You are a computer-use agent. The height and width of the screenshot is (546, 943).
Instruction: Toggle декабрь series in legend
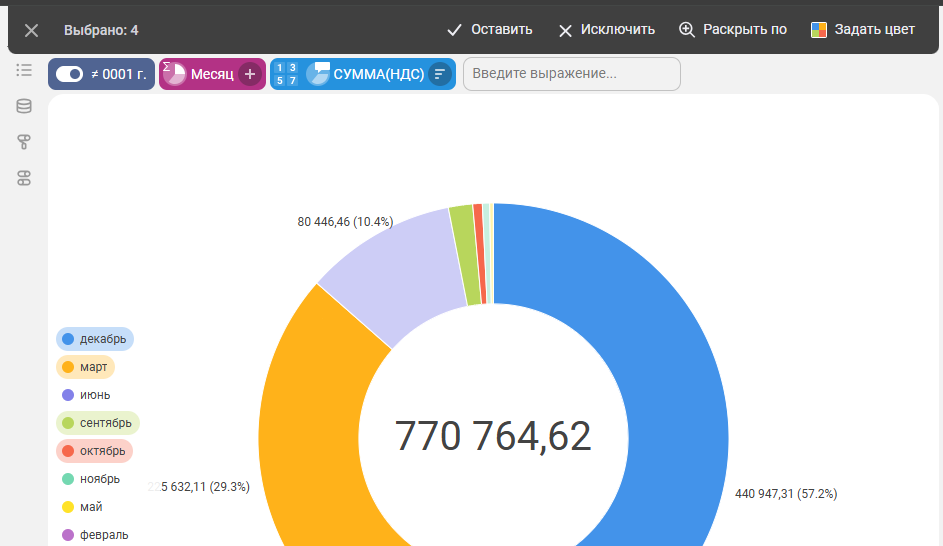click(x=95, y=339)
